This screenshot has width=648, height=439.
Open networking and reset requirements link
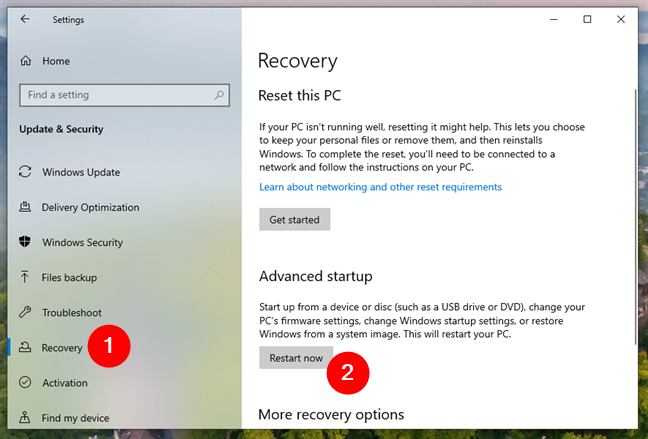380,187
